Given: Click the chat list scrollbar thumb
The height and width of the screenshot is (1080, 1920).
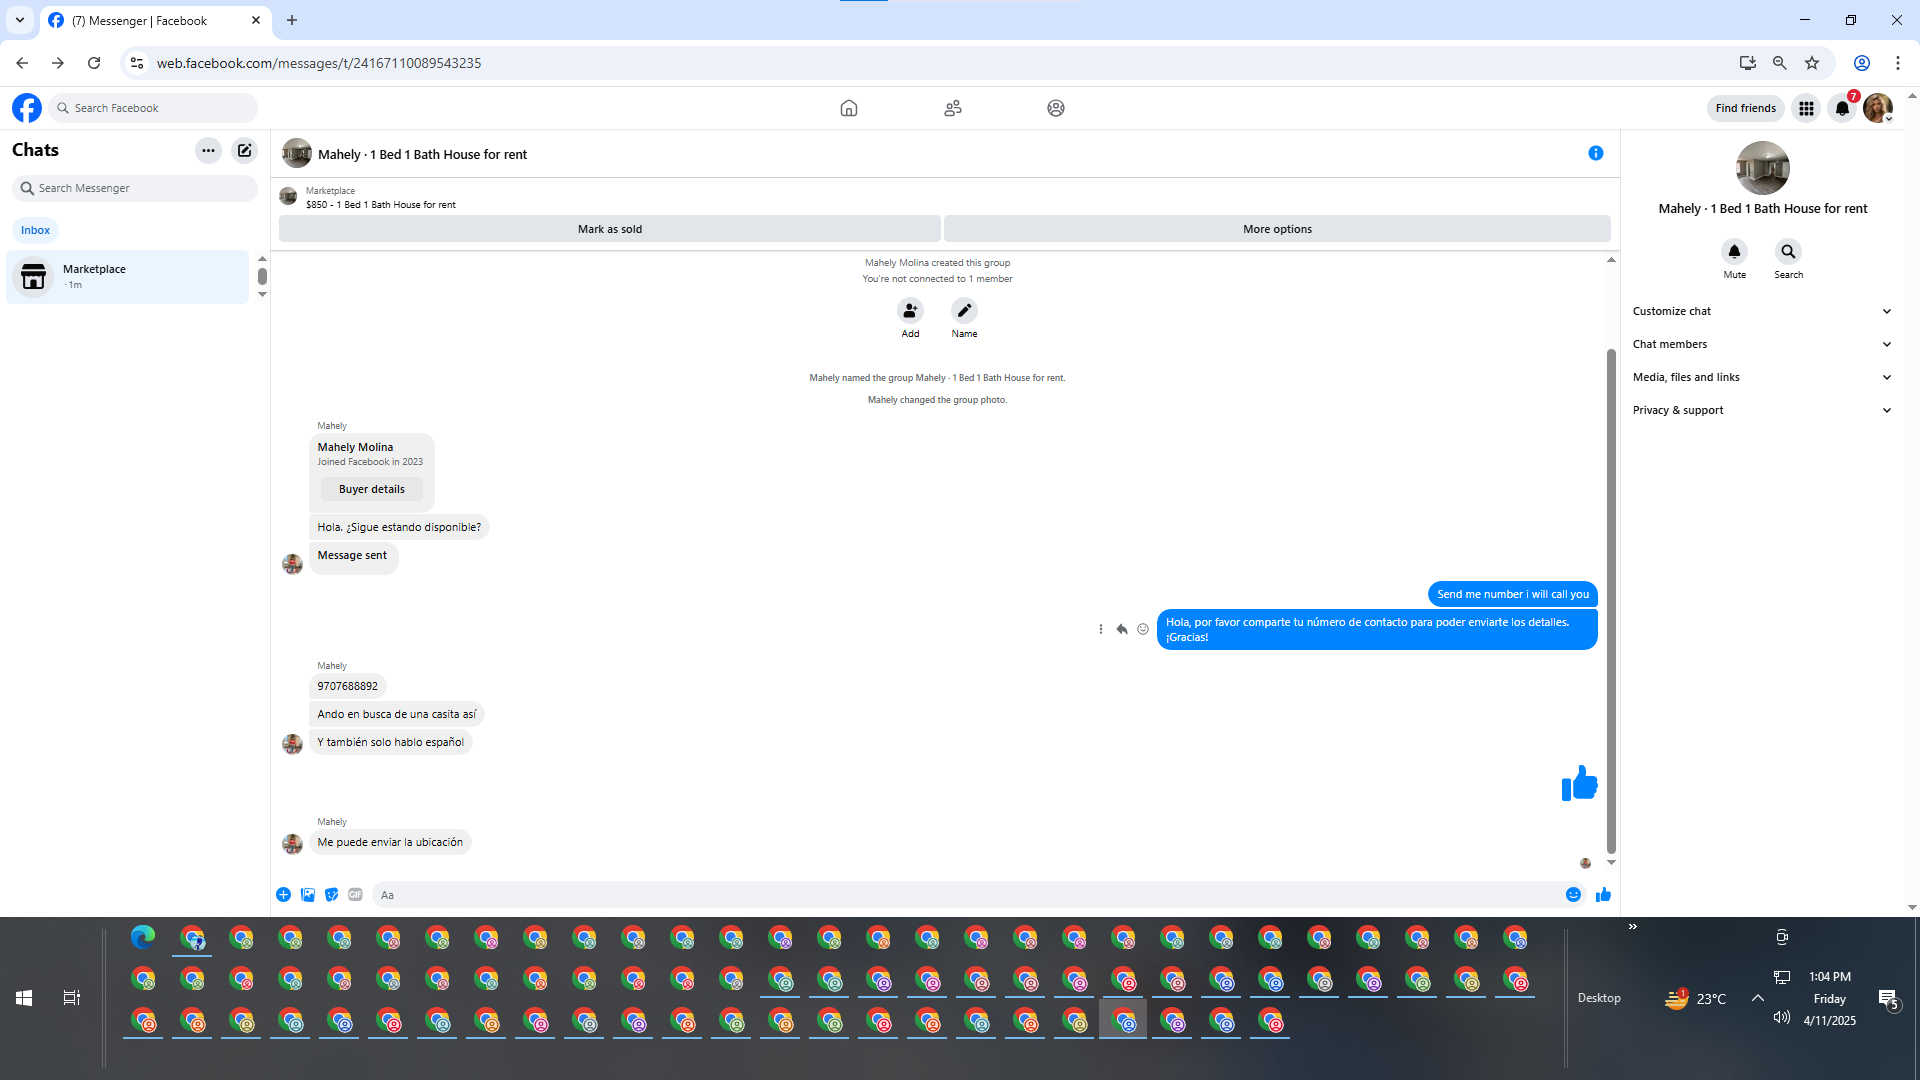Looking at the screenshot, I should pos(262,276).
